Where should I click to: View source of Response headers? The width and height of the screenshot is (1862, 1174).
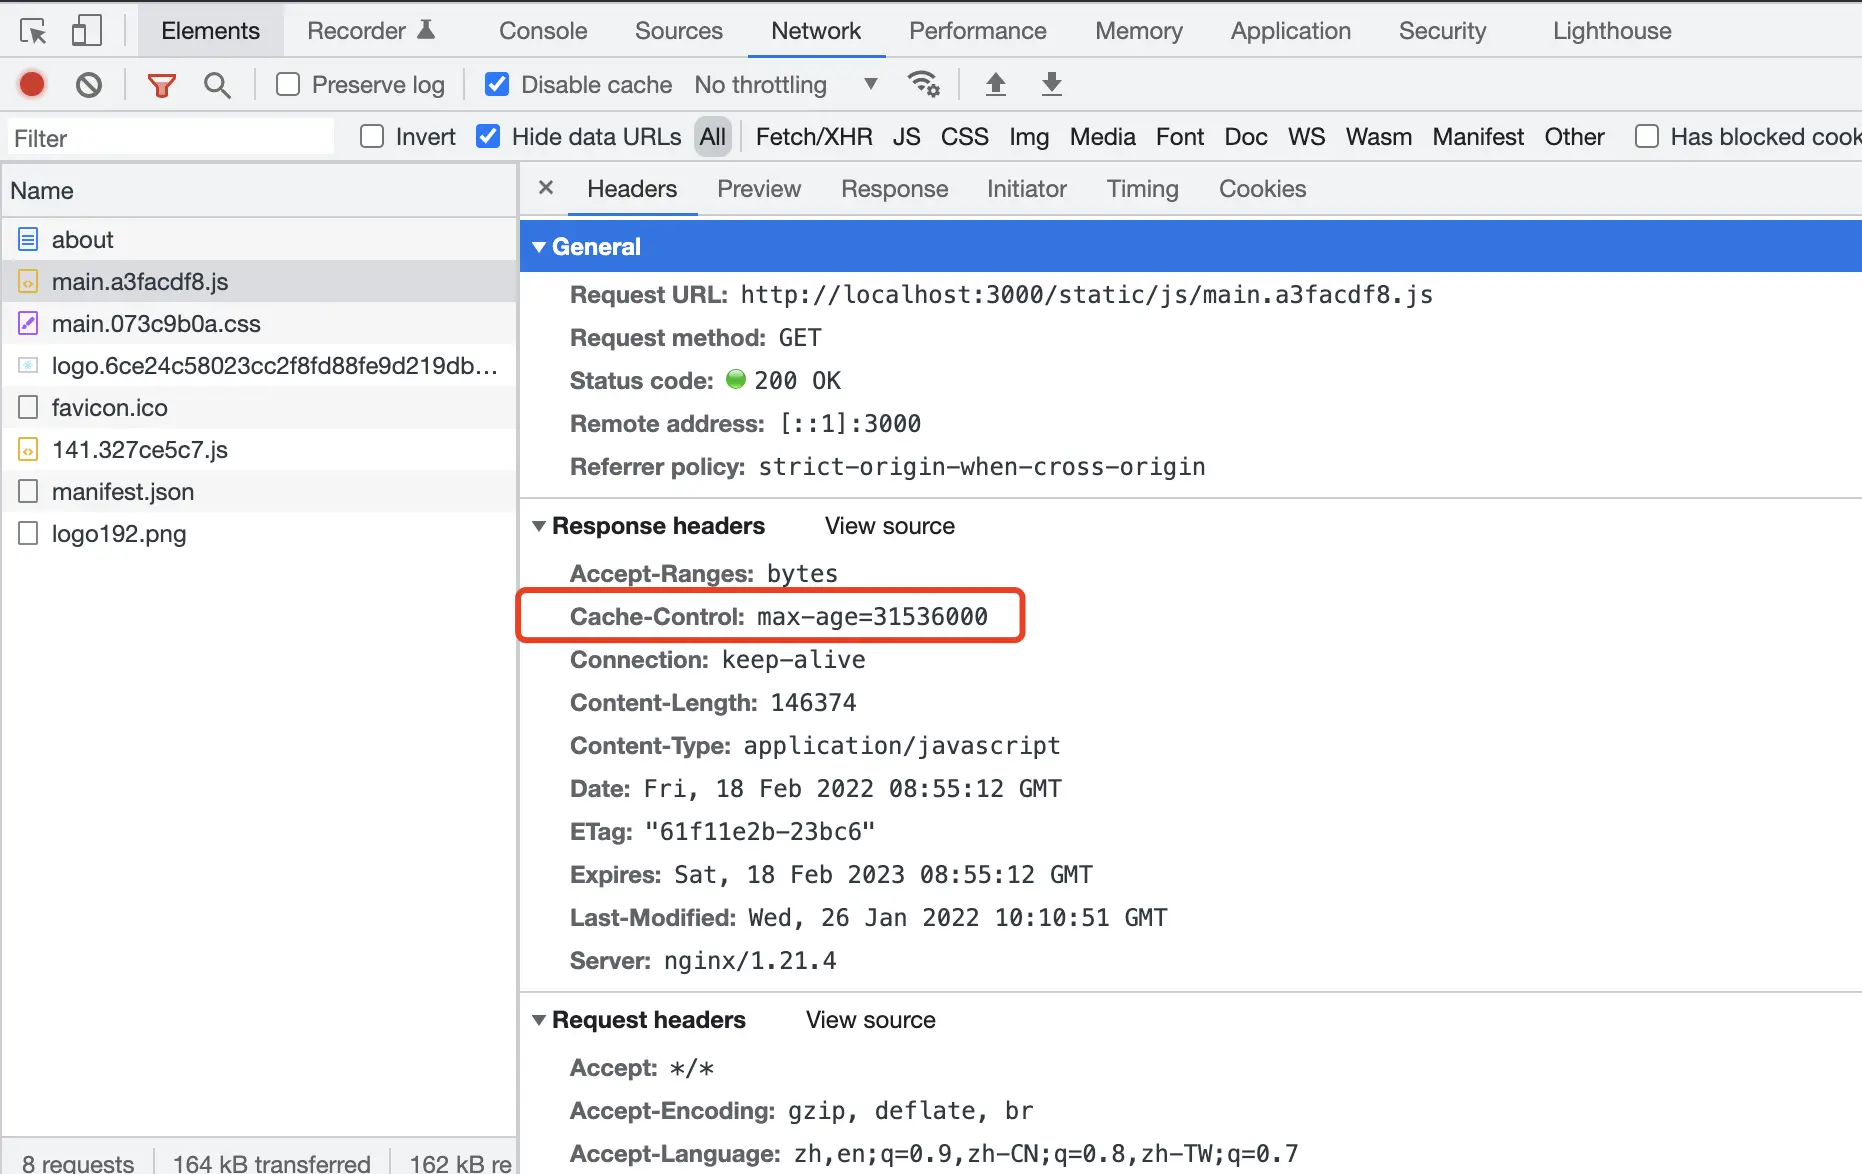tap(890, 526)
